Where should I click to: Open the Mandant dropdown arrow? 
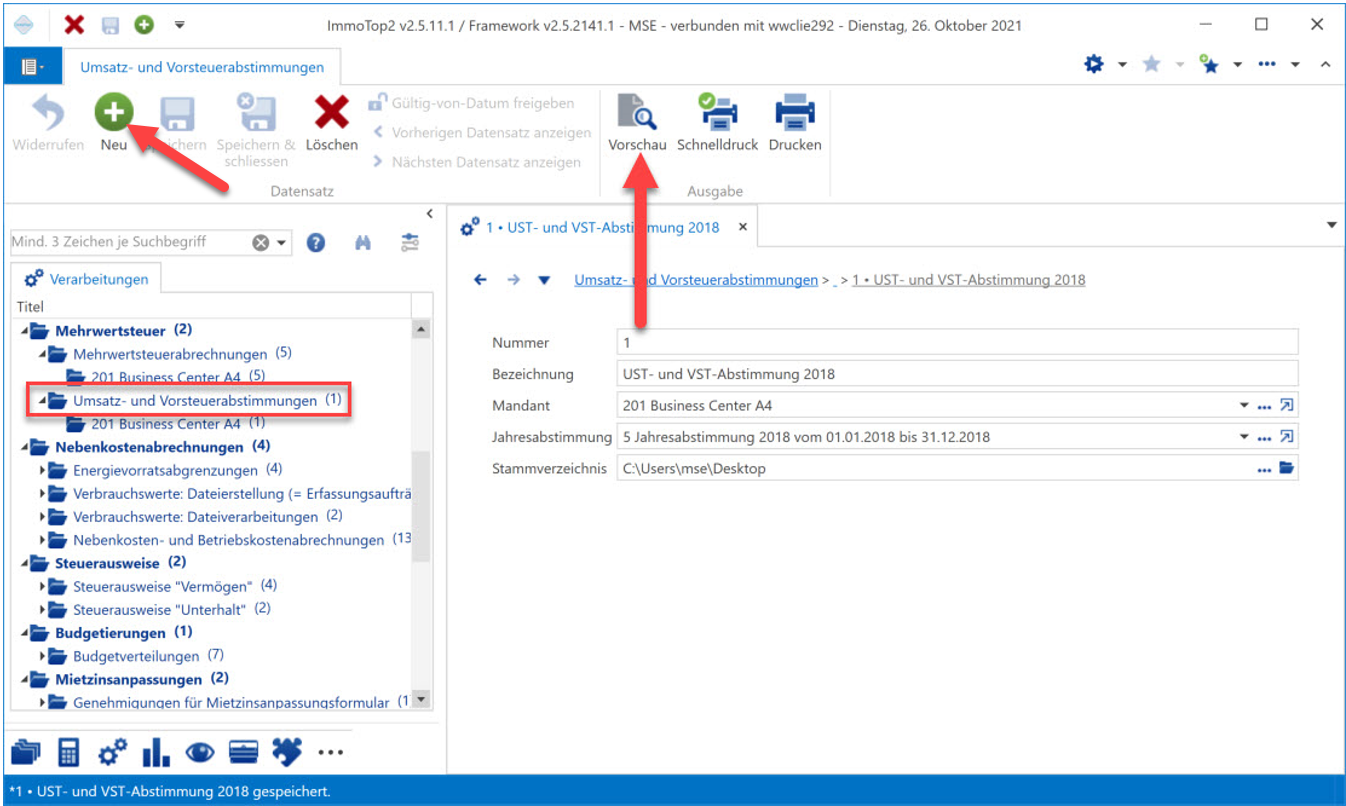pos(1244,406)
